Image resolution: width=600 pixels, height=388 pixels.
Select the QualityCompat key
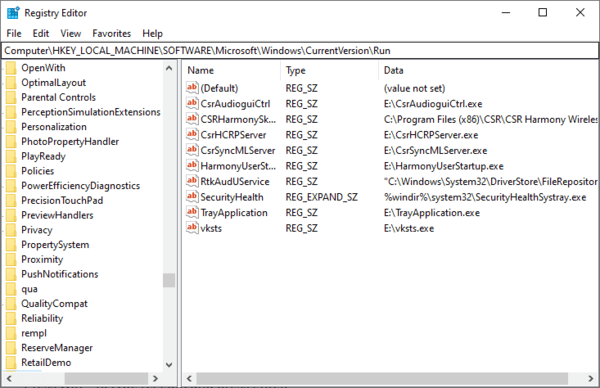pyautogui.click(x=54, y=304)
